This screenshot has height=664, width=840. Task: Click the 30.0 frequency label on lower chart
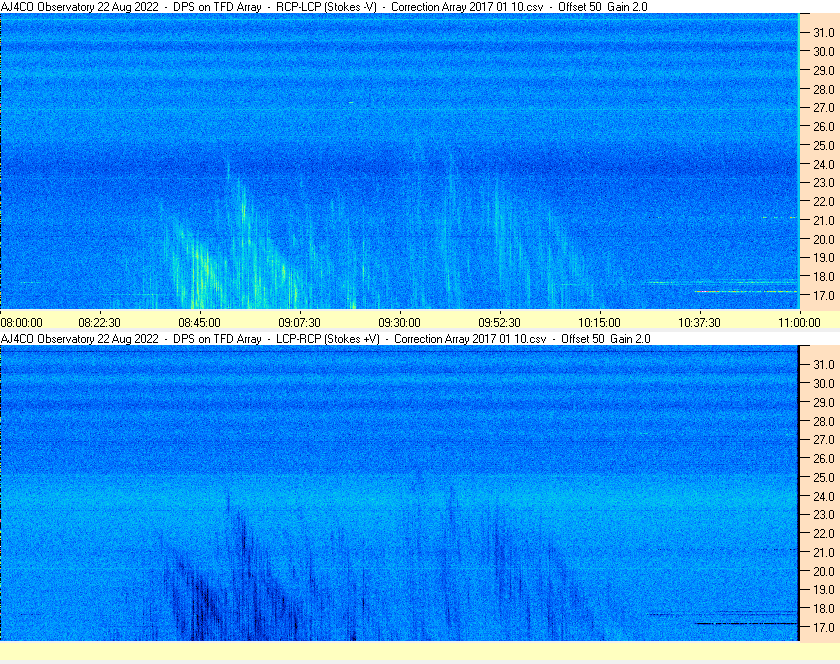click(824, 383)
